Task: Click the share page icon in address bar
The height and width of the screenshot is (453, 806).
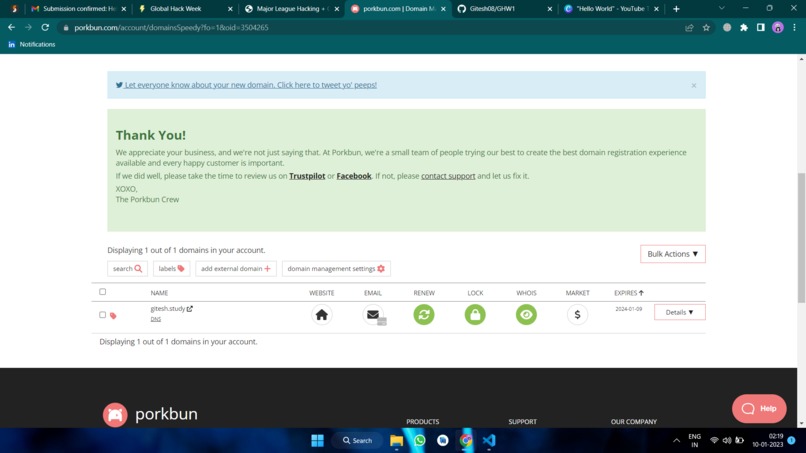Action: tap(689, 28)
